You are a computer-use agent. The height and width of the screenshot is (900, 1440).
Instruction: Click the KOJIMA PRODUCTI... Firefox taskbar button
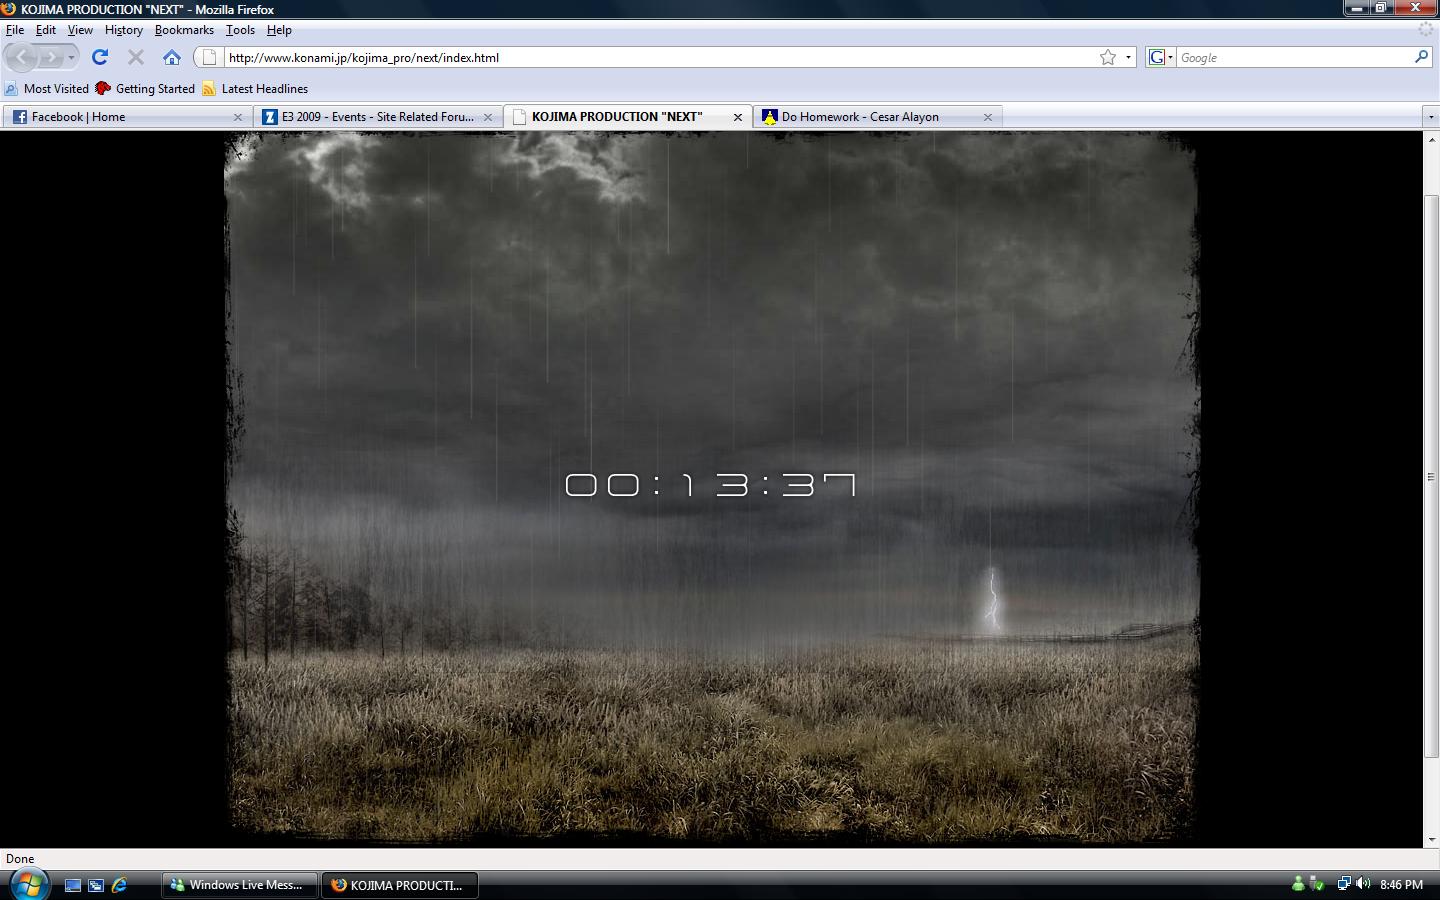399,885
